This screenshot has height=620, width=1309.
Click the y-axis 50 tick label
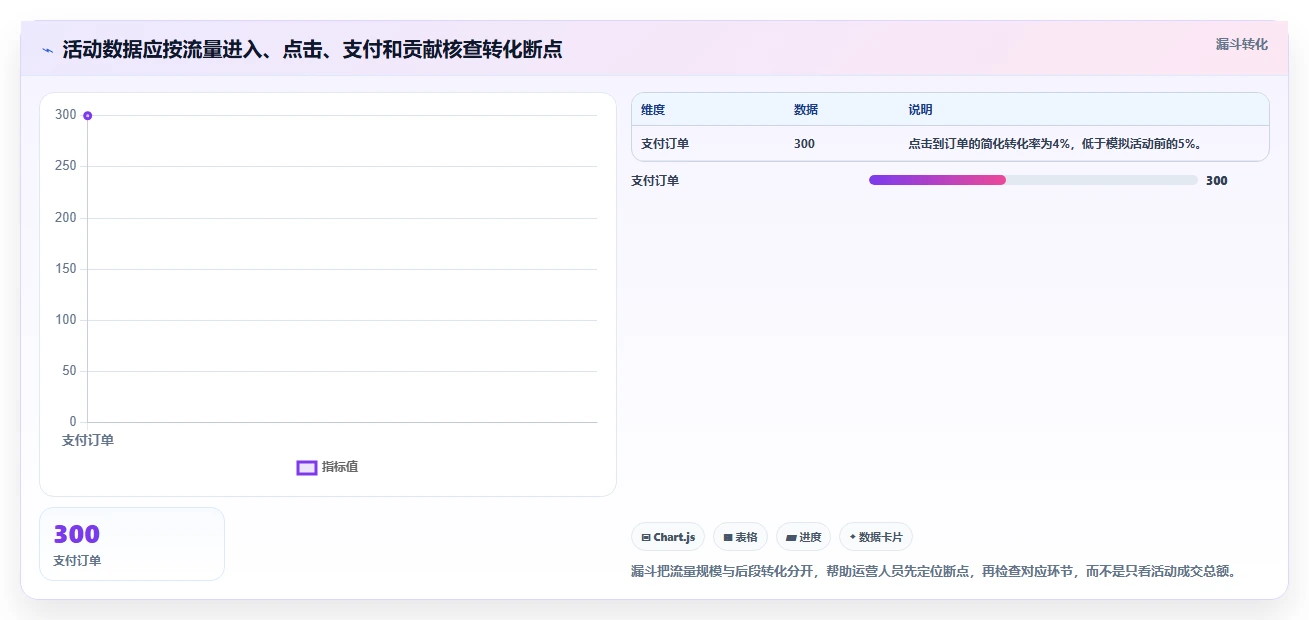click(x=70, y=371)
